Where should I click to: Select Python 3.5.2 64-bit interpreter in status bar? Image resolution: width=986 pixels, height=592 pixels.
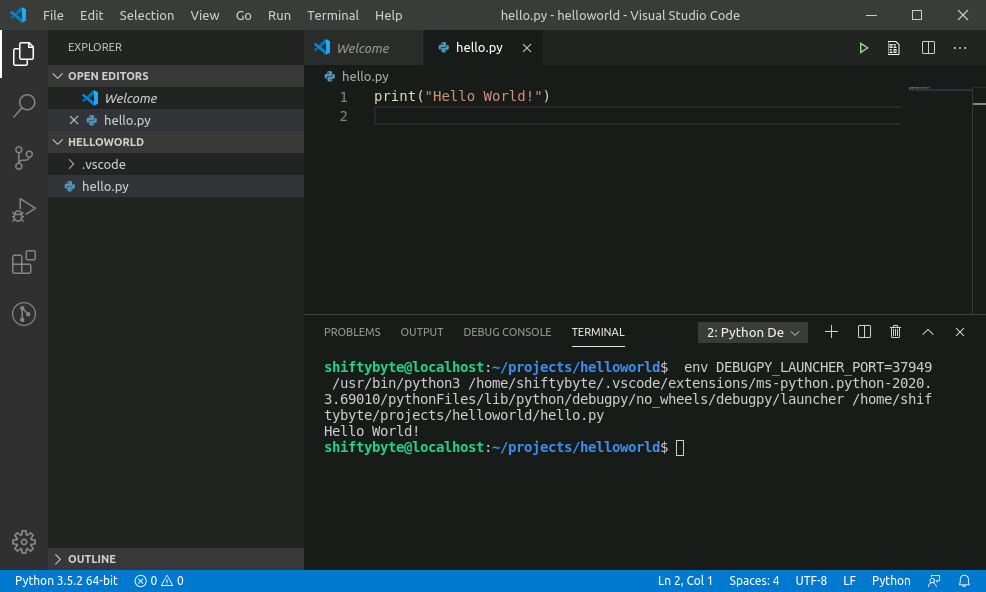click(x=66, y=581)
